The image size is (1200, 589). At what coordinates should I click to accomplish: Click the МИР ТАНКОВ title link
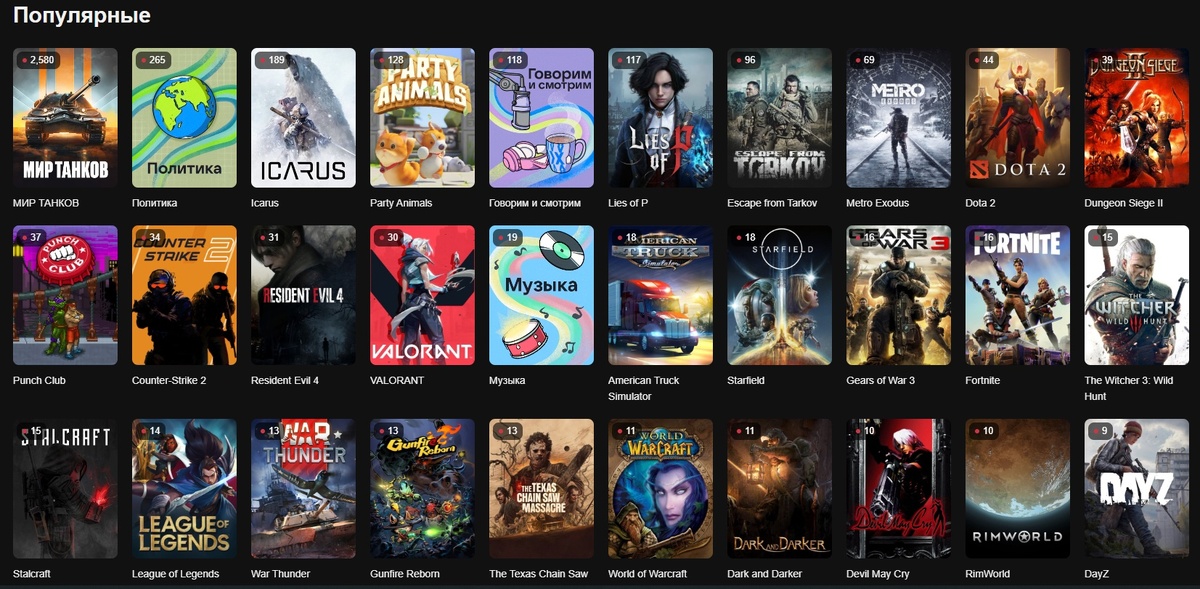(x=46, y=203)
